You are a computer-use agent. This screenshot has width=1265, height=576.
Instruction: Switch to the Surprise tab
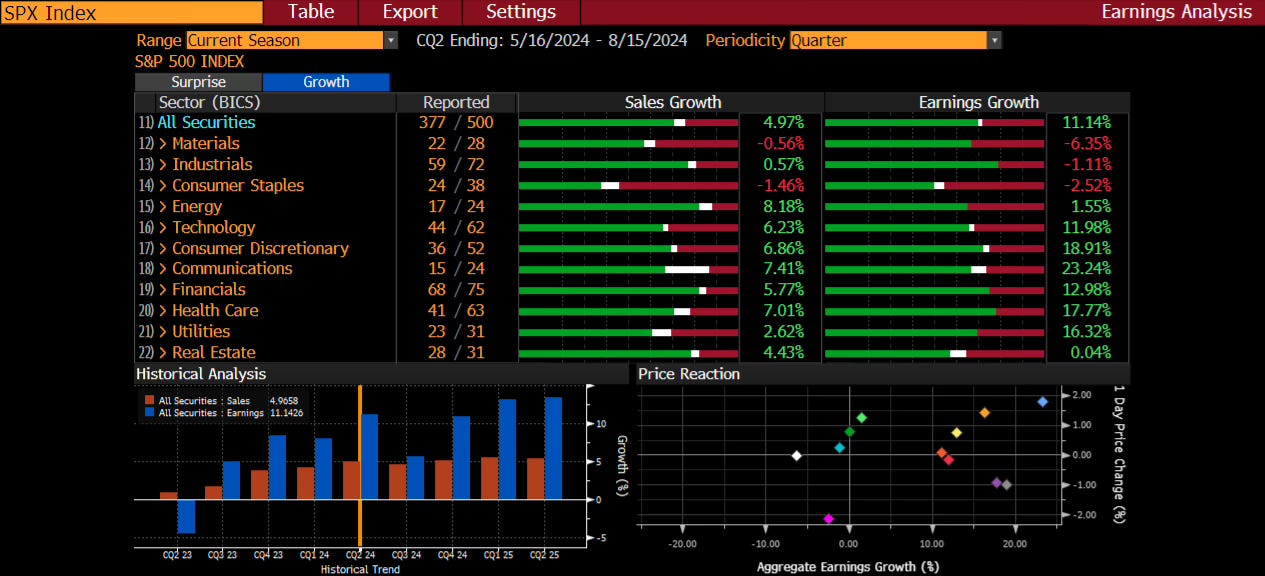pyautogui.click(x=198, y=82)
